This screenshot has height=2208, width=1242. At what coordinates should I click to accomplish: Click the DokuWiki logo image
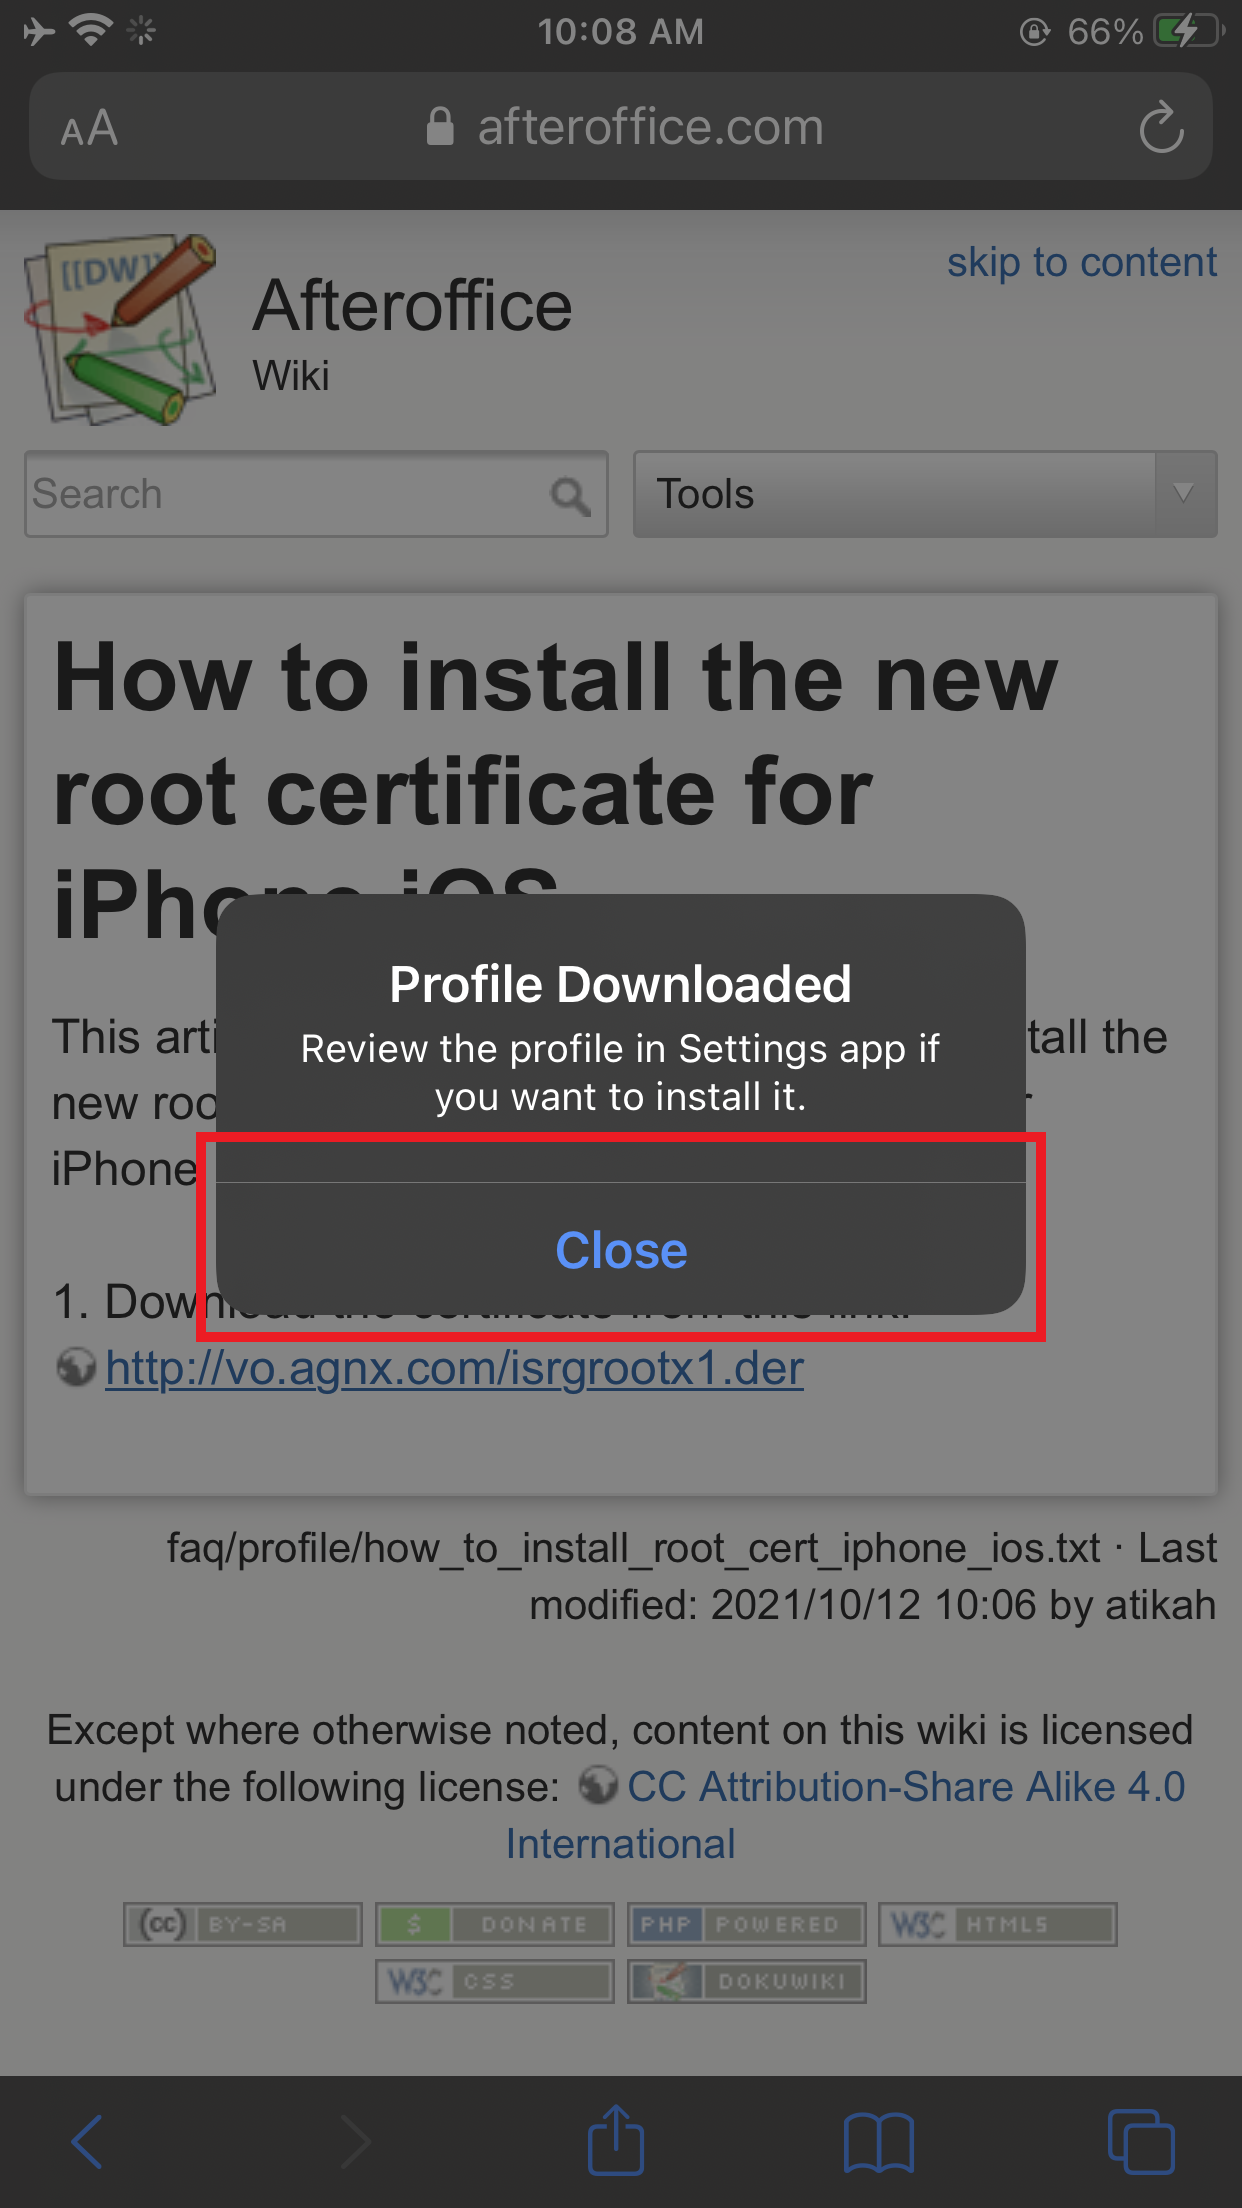tap(121, 330)
